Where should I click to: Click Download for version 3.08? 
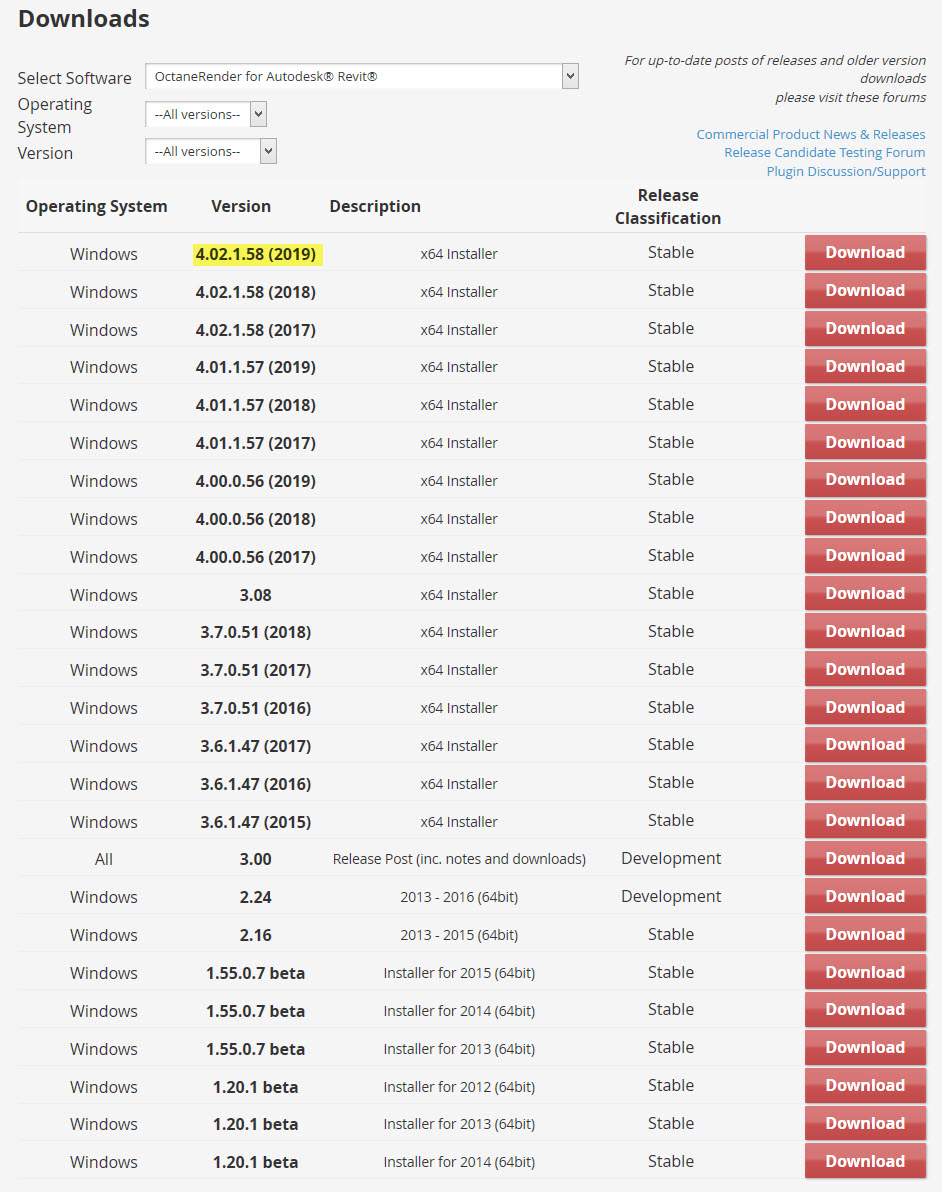pyautogui.click(x=865, y=594)
